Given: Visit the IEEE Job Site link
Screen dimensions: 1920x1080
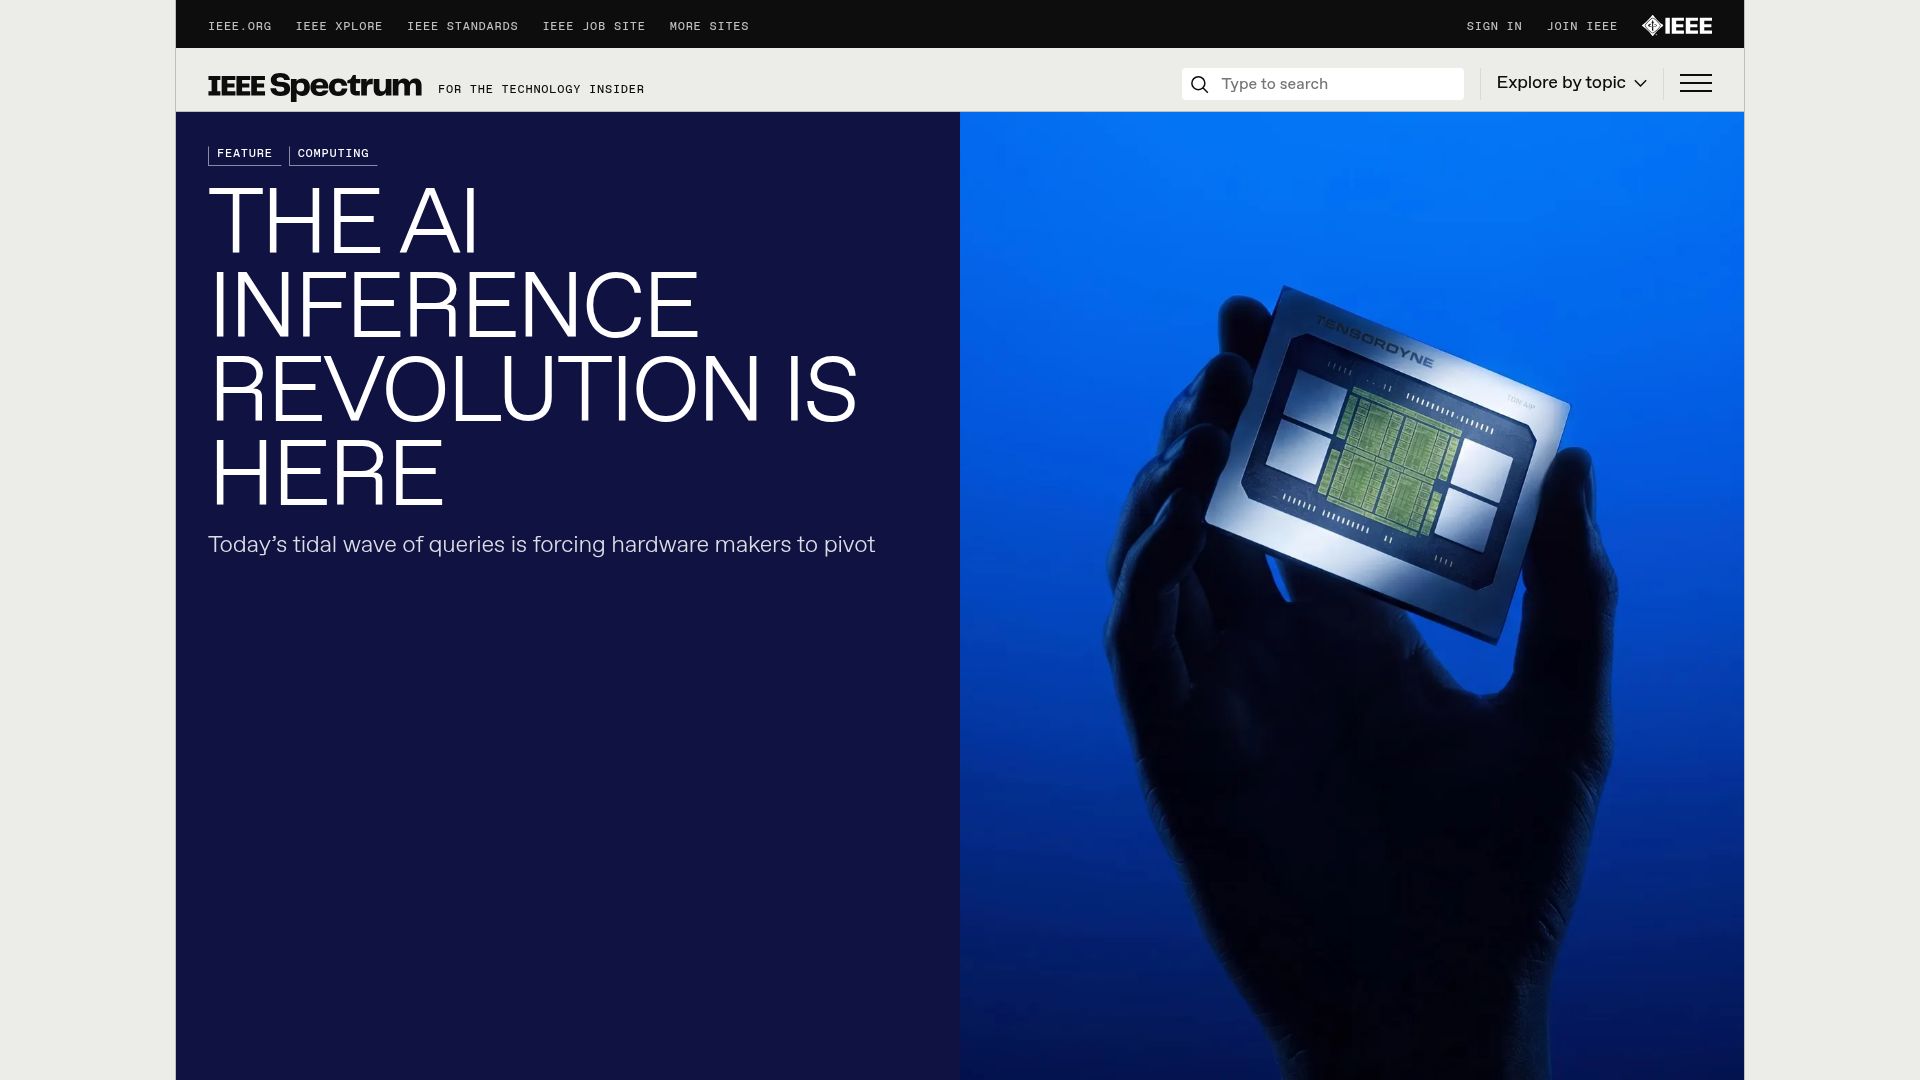Looking at the screenshot, I should click(594, 26).
